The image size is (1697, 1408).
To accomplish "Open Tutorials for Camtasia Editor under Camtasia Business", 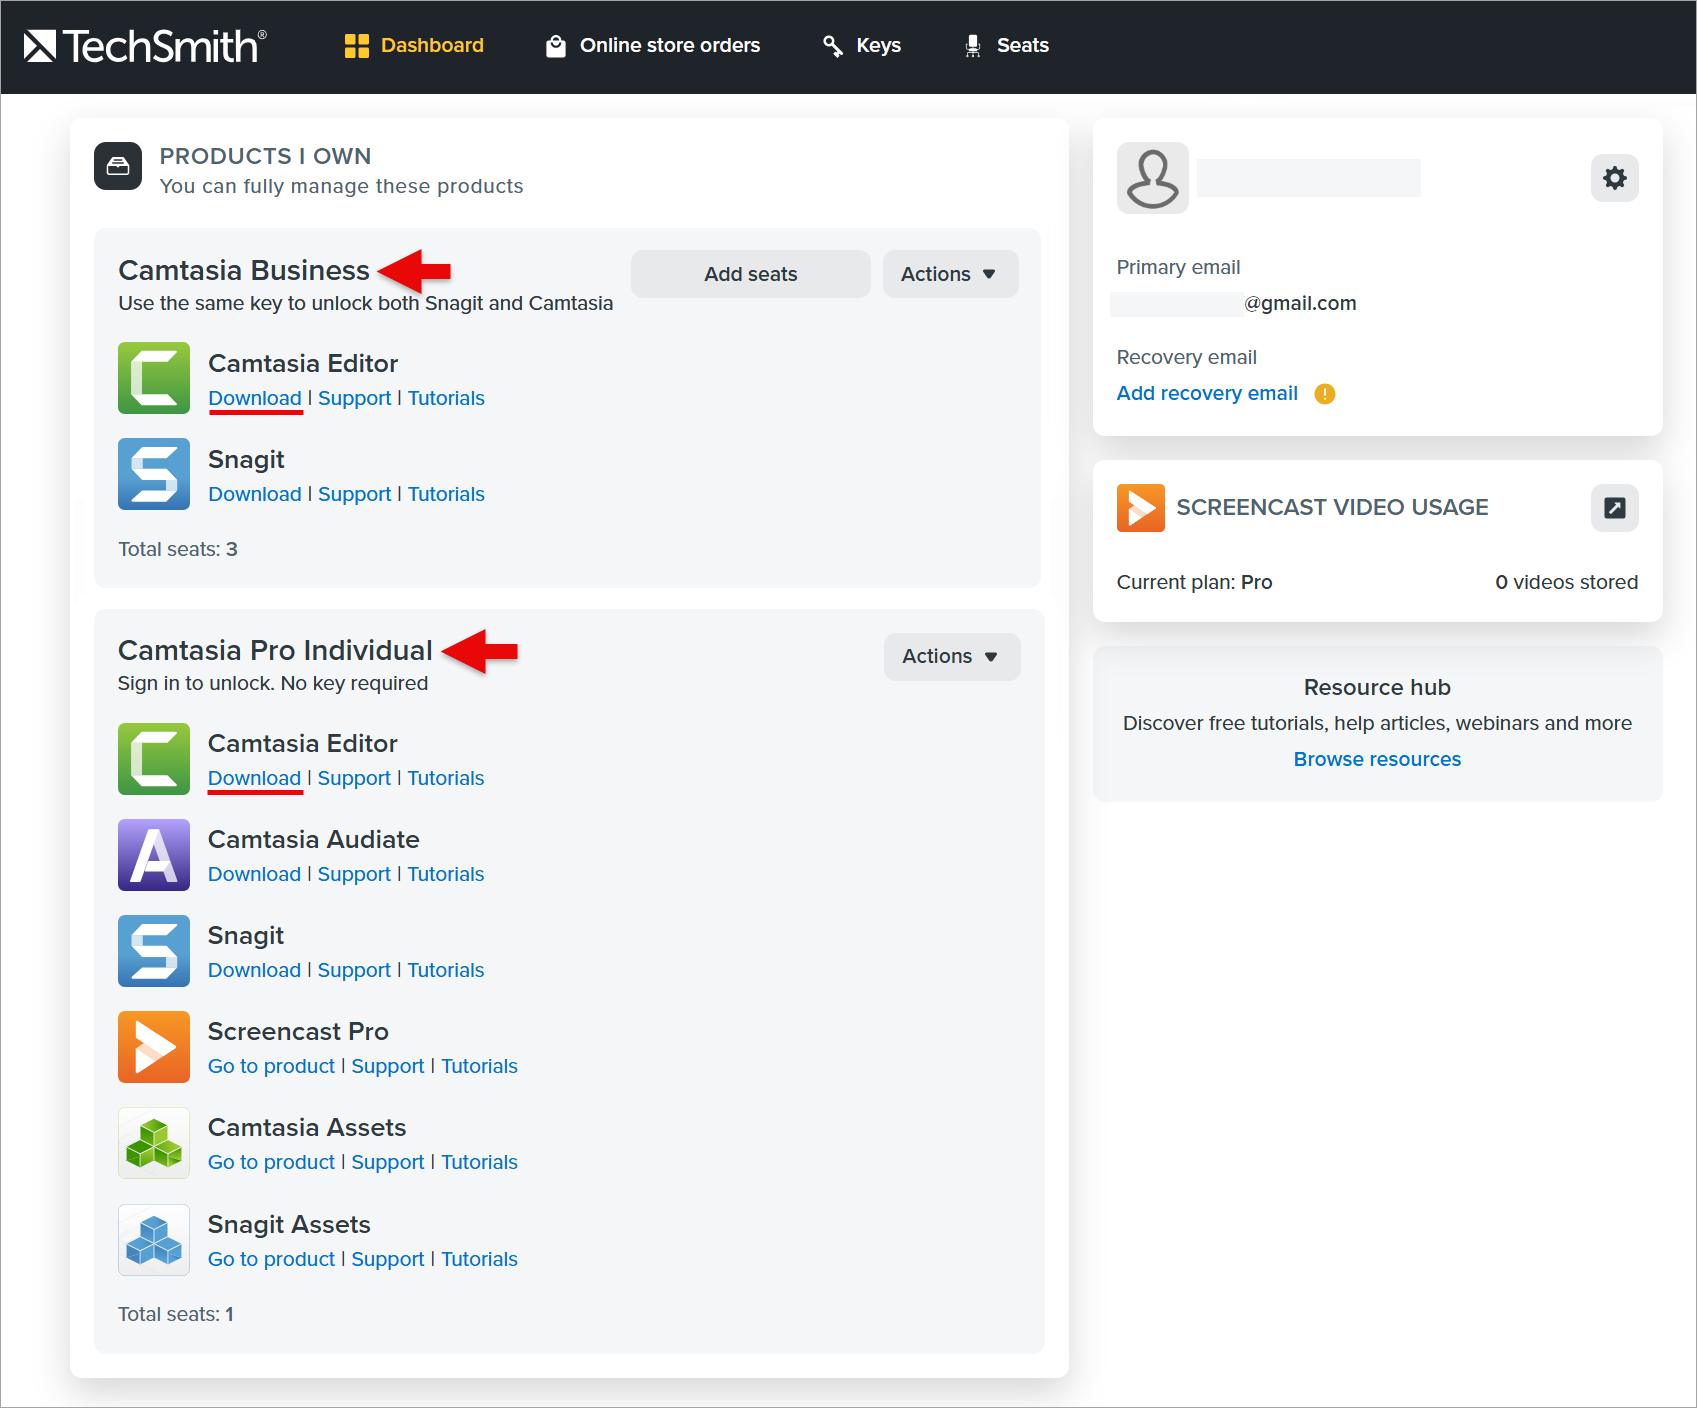I will tap(446, 399).
